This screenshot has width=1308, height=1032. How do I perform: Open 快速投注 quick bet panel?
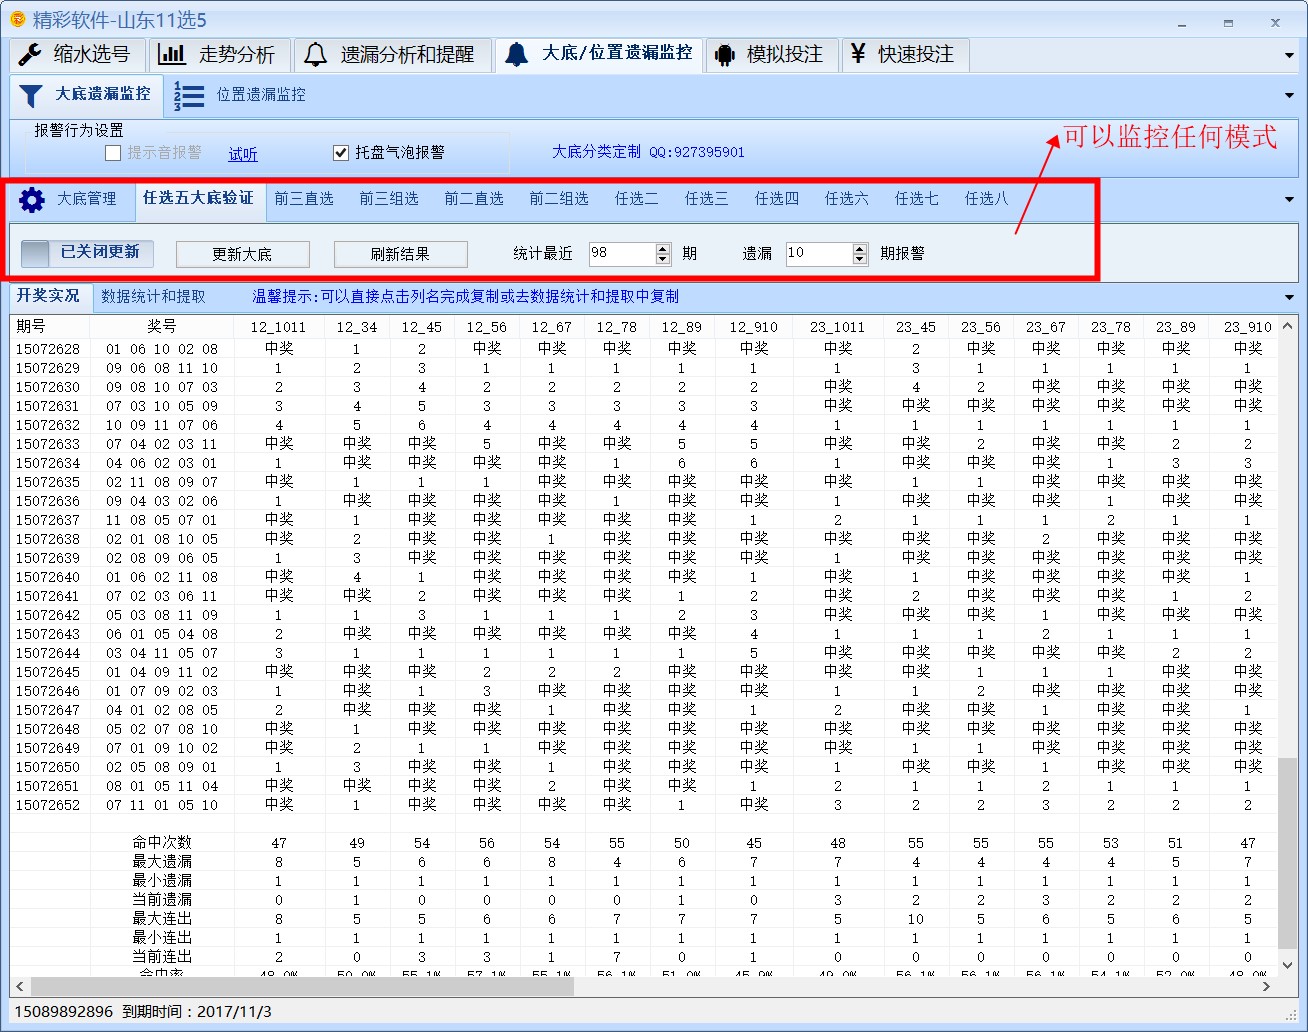(904, 54)
